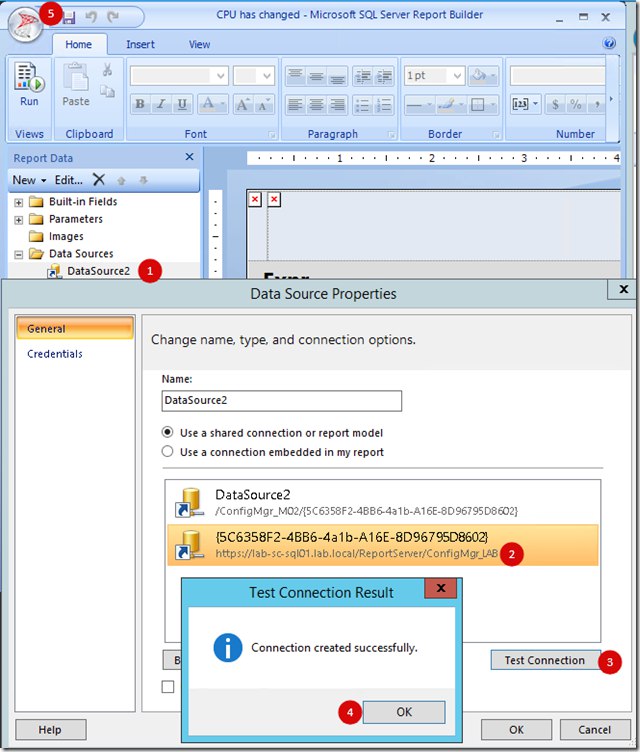This screenshot has width=640, height=752.
Task: Open the font name dropdown
Action: click(220, 76)
